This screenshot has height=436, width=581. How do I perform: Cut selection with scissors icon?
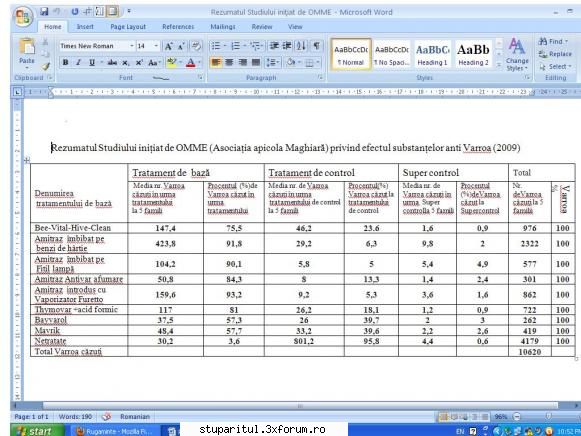click(x=46, y=42)
